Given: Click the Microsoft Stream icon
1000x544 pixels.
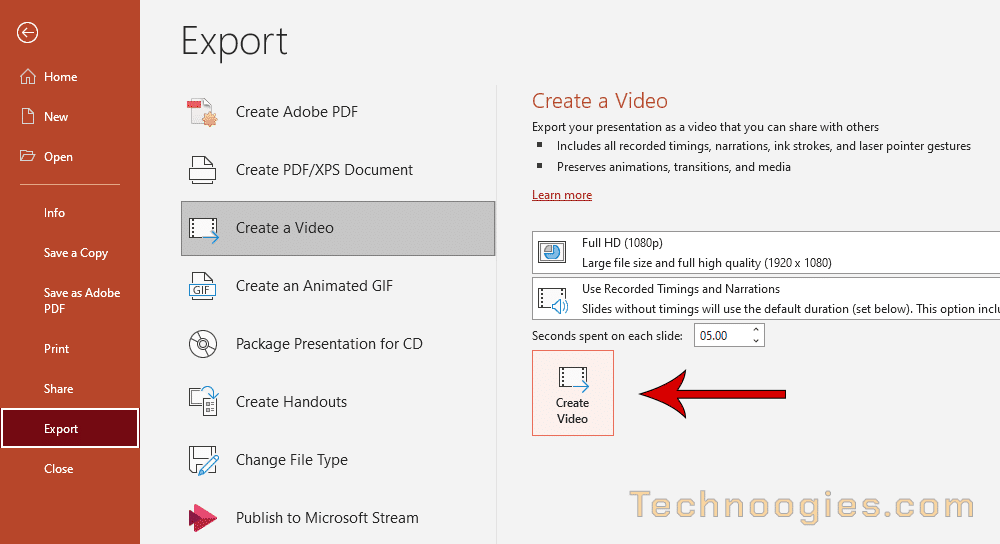Looking at the screenshot, I should (203, 518).
